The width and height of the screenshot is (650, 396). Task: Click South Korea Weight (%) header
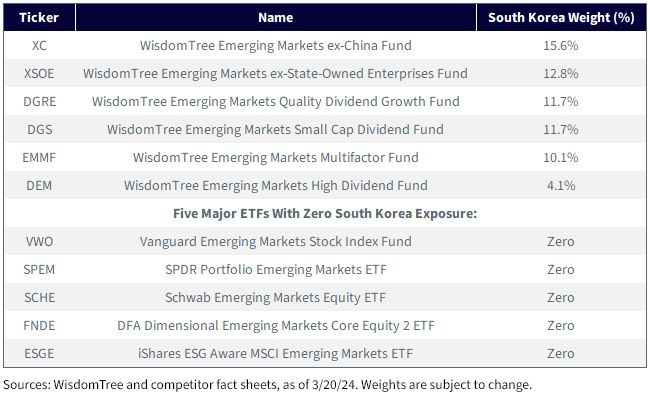(561, 17)
